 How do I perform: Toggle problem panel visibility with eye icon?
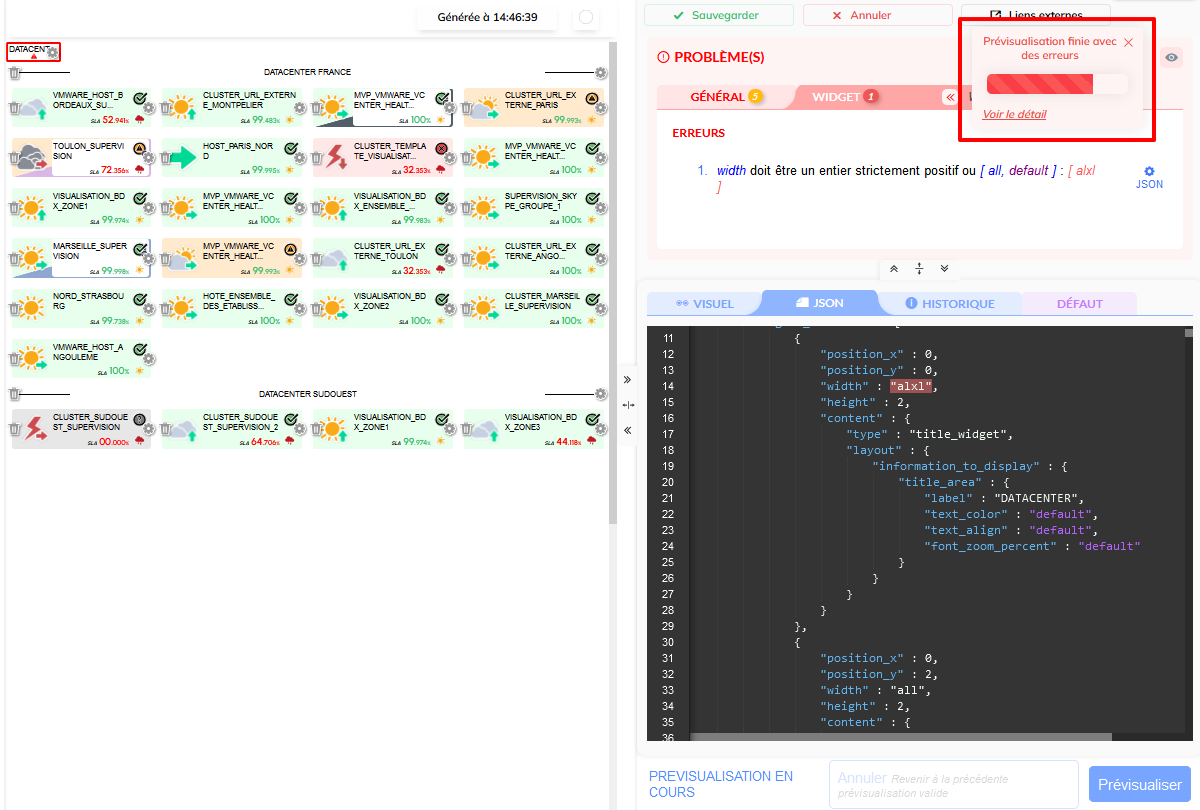1172,58
